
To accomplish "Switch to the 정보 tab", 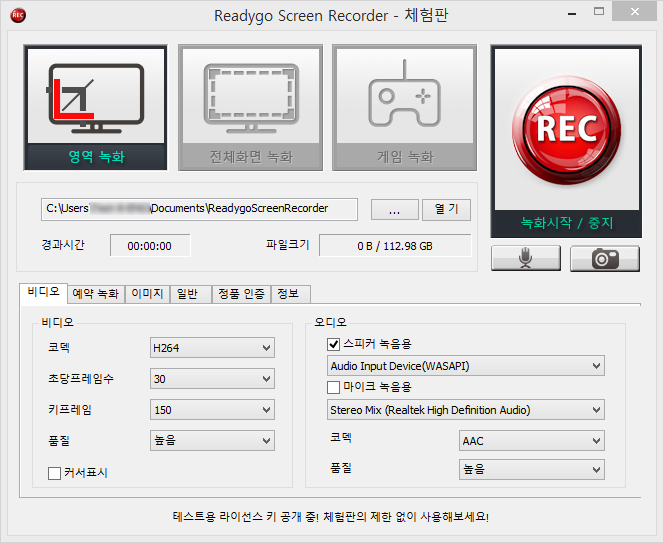I will [290, 294].
